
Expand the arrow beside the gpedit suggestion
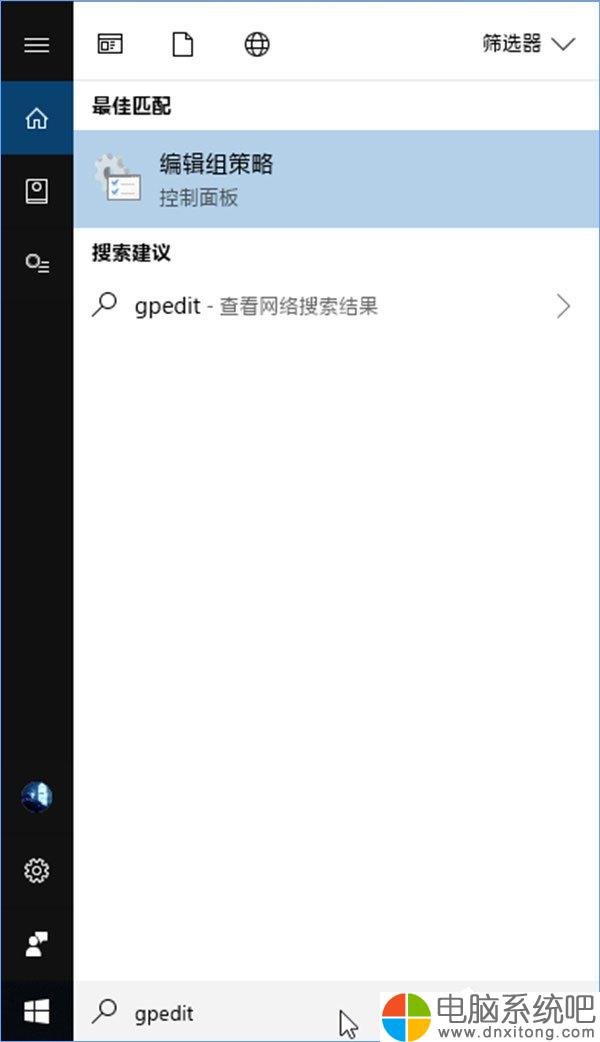(563, 306)
